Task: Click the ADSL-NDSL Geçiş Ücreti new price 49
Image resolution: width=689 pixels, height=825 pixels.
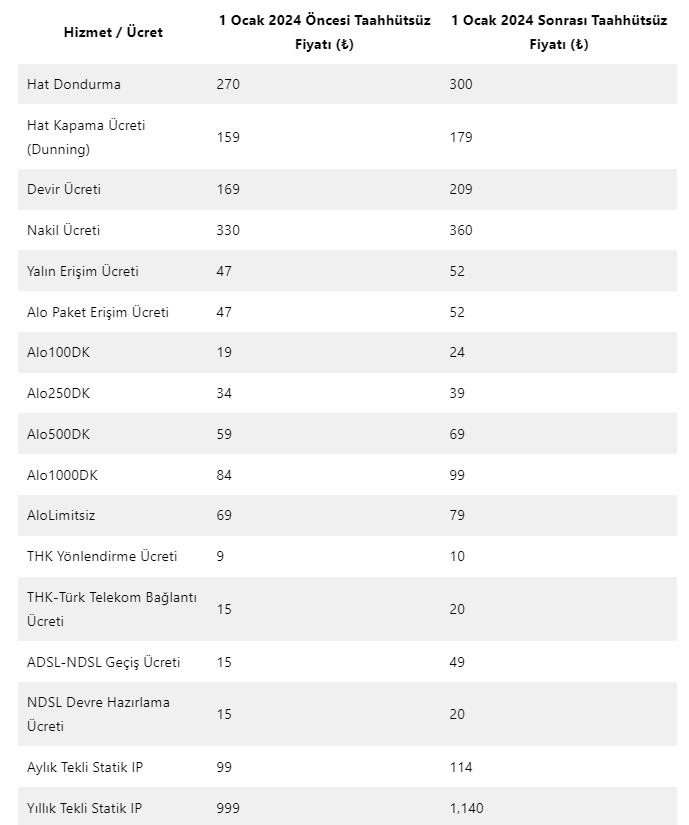Action: (457, 662)
